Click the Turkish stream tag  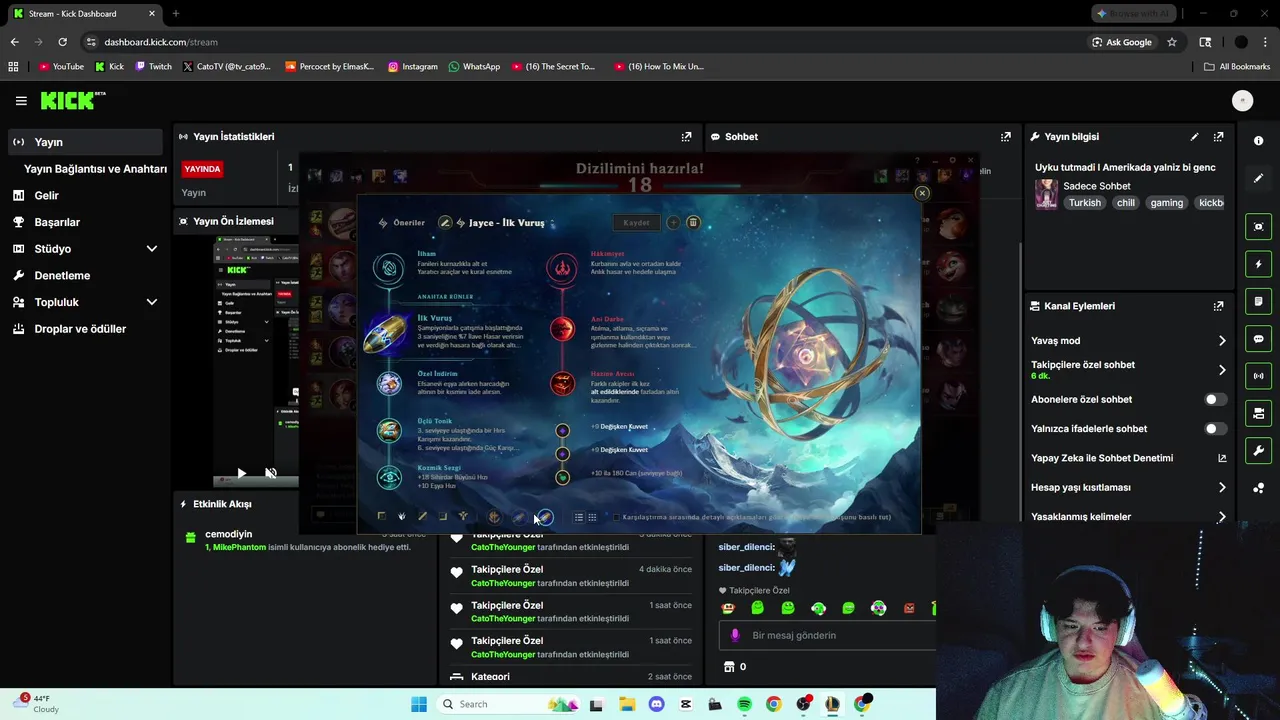tap(1084, 203)
